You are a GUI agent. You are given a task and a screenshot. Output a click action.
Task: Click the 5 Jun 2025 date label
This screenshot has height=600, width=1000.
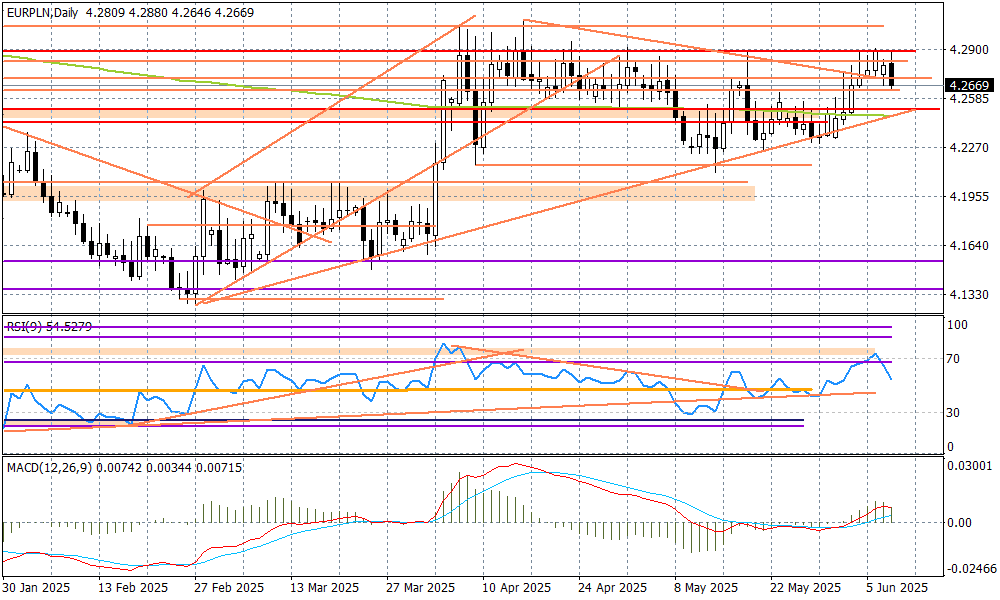click(897, 587)
